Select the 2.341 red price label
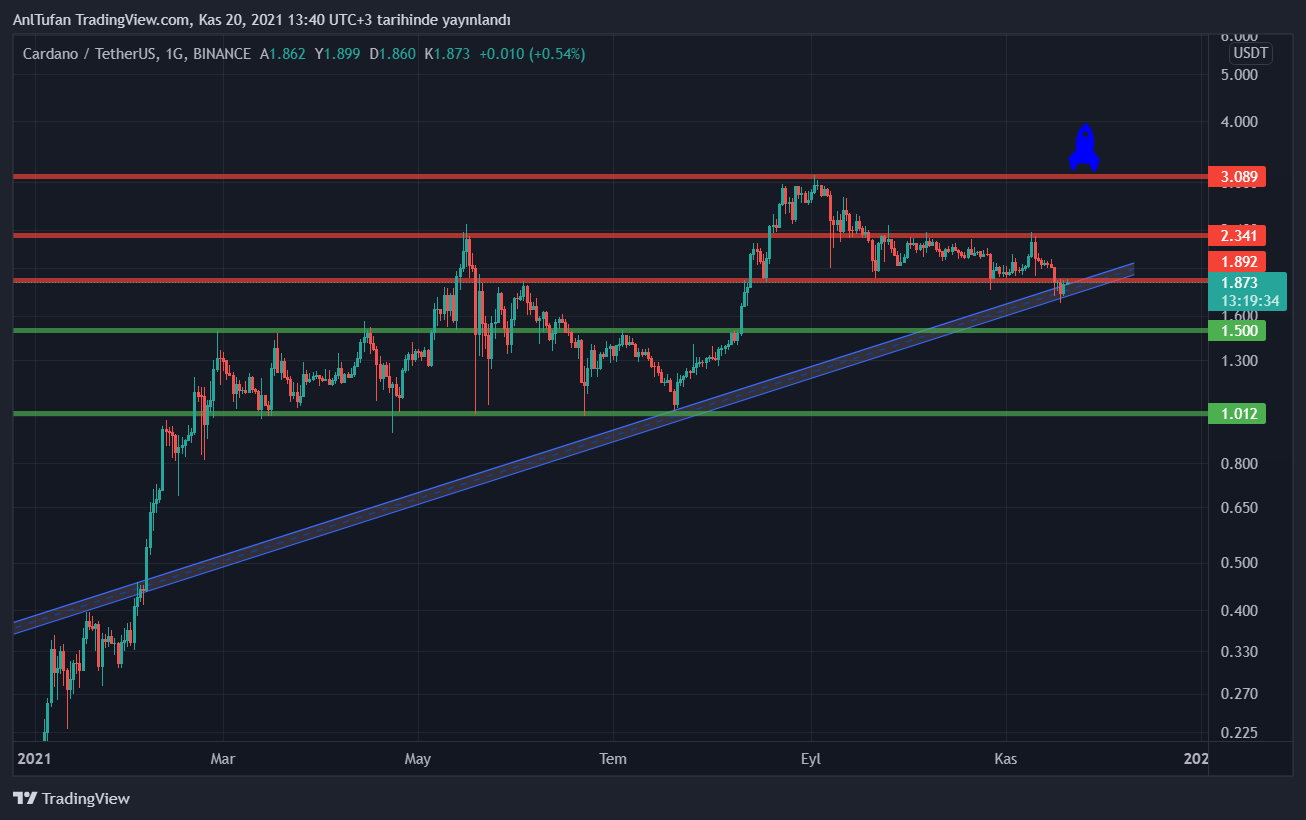 coord(1237,236)
